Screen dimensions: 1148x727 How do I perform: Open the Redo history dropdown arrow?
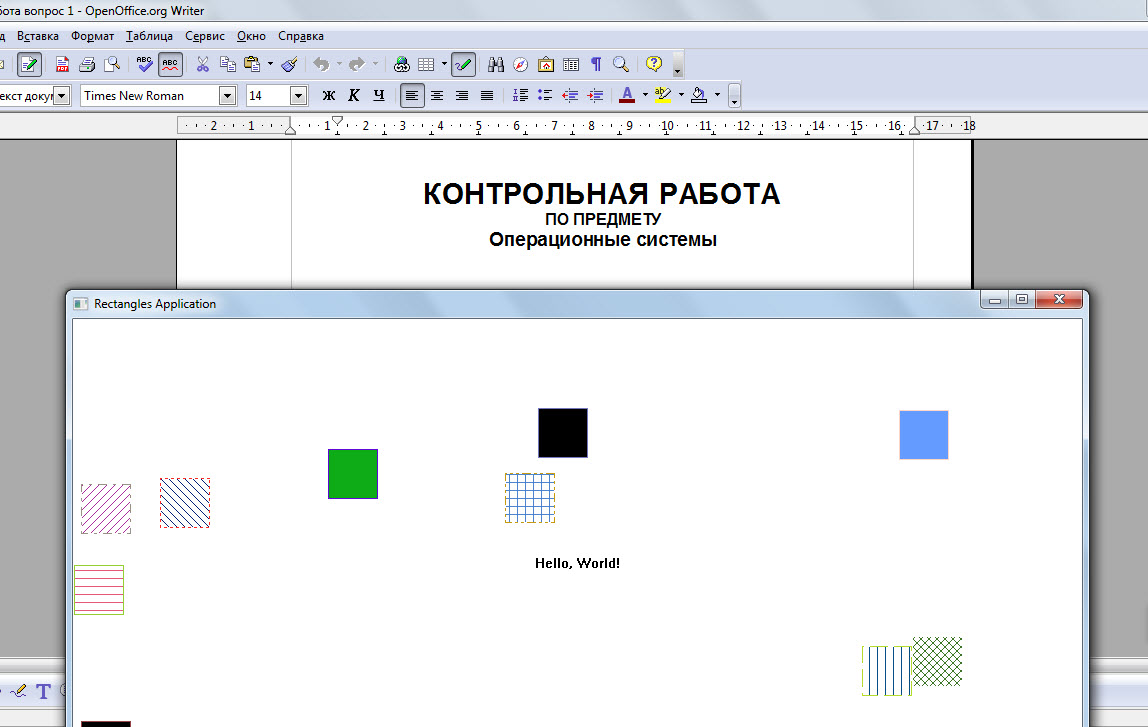point(375,64)
